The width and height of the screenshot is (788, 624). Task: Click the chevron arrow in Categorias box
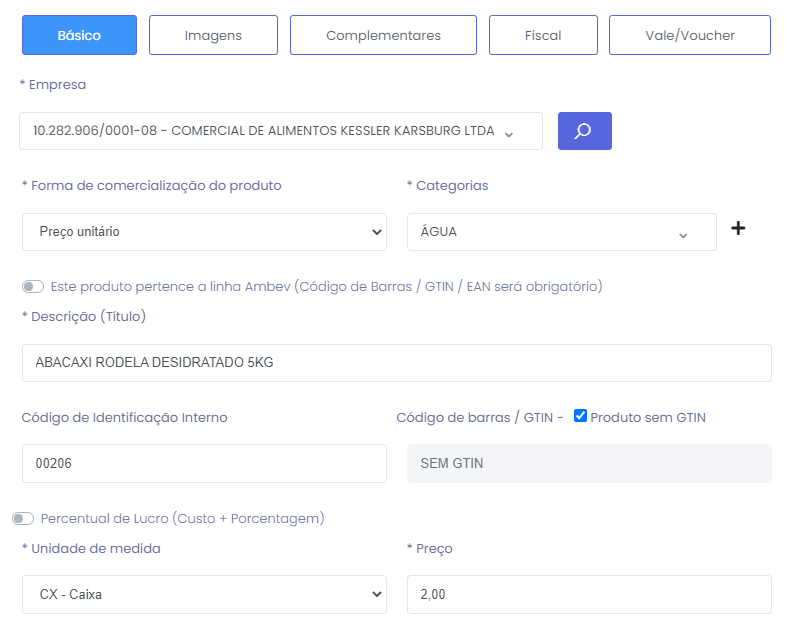click(683, 234)
